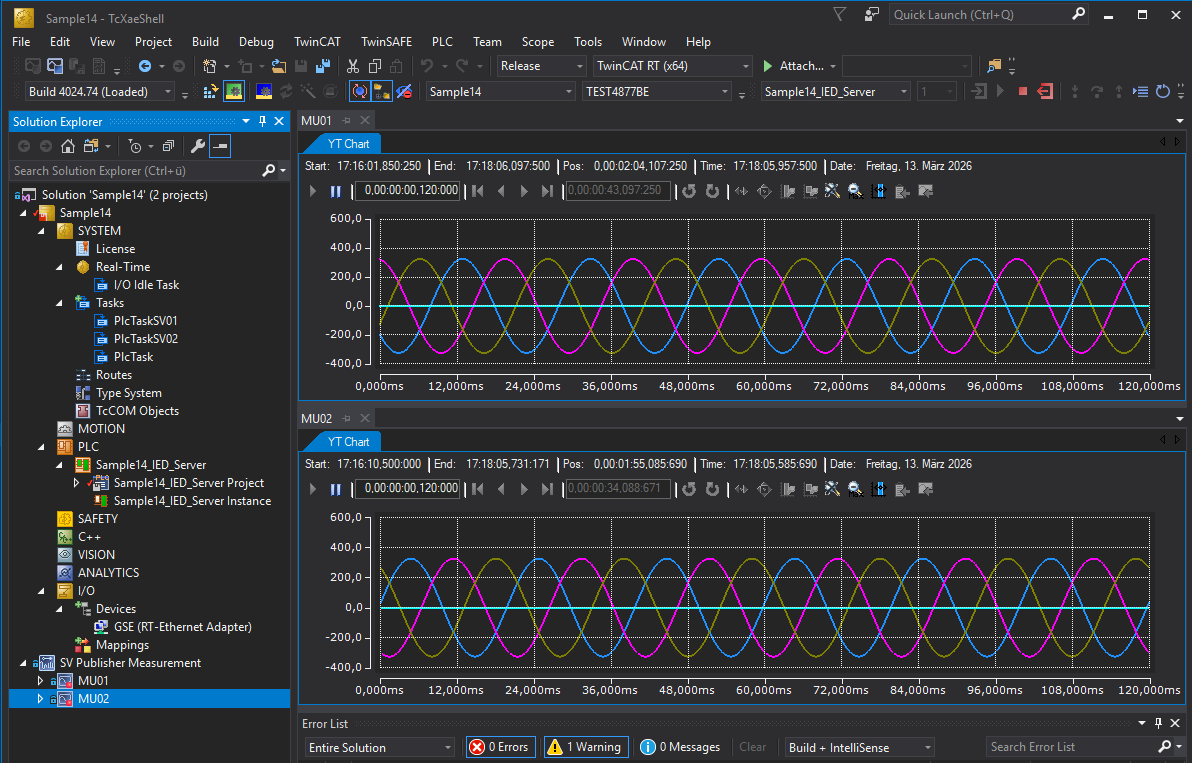Click the blue X-axis scale icon in MU01
Screen dimensions: 1192x763
coord(879,192)
